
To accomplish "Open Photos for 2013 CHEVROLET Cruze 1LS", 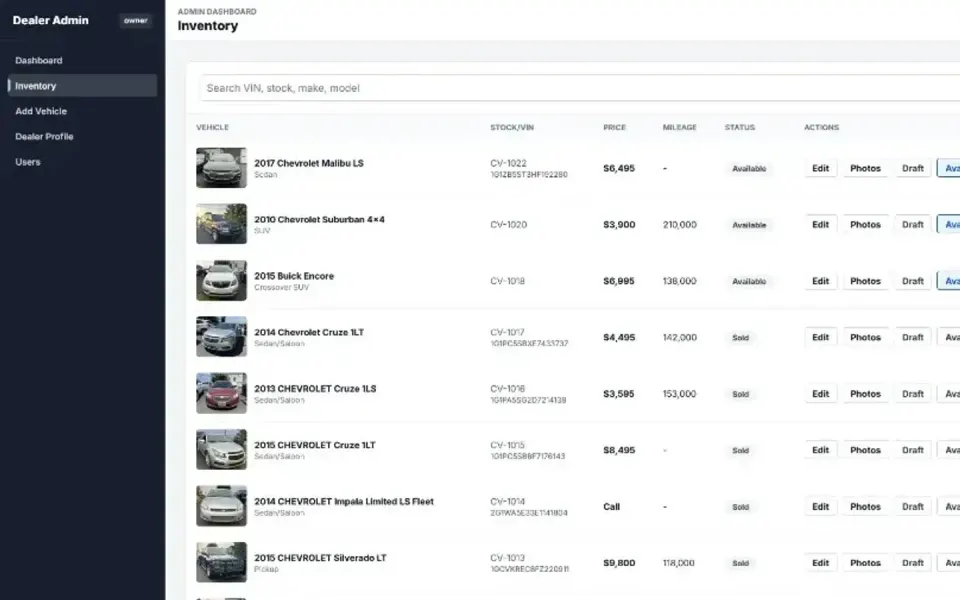I will [865, 394].
